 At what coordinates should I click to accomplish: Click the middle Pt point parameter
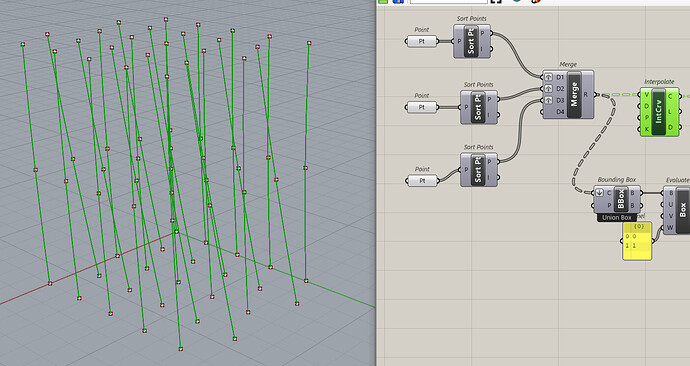point(422,107)
